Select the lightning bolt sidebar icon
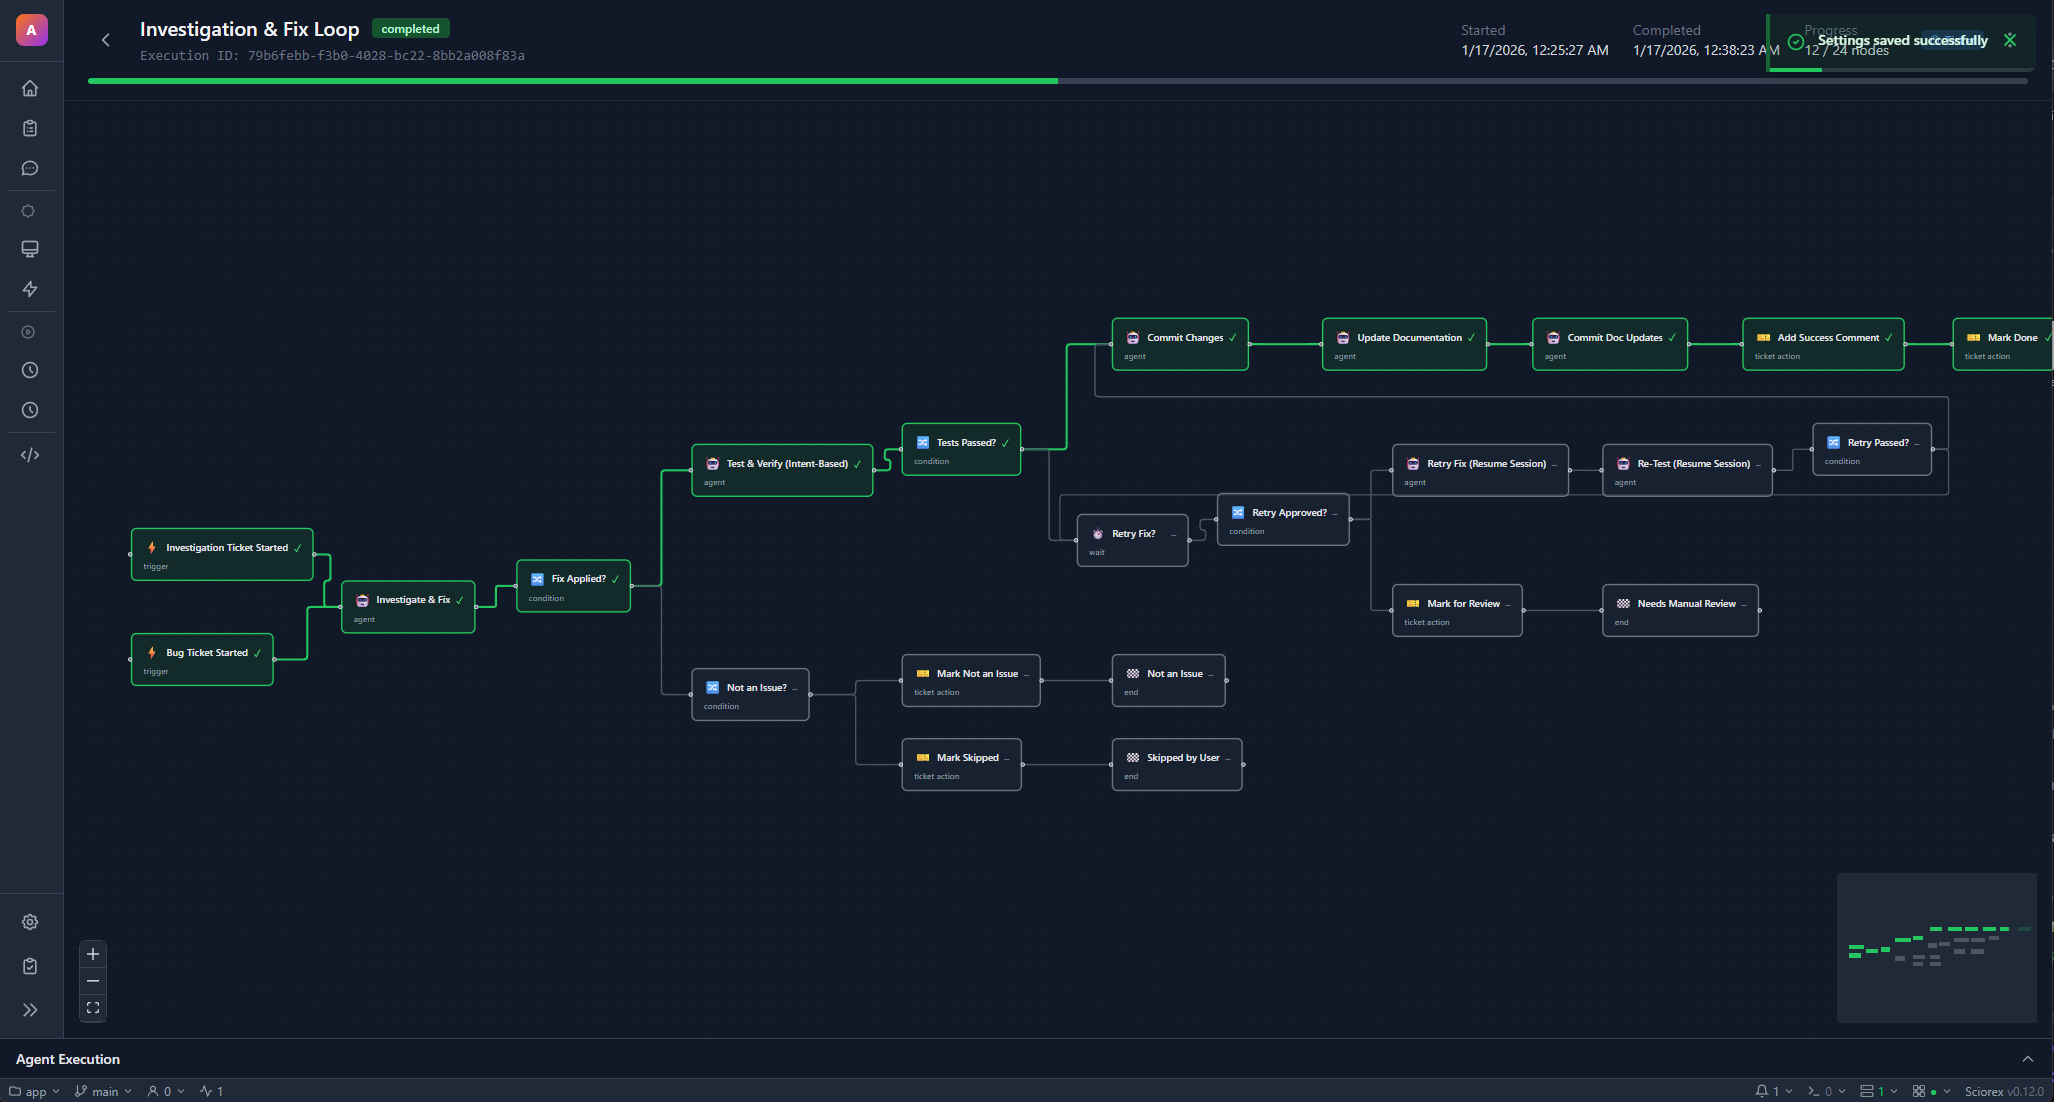Viewport: 2054px width, 1102px height. (30, 289)
